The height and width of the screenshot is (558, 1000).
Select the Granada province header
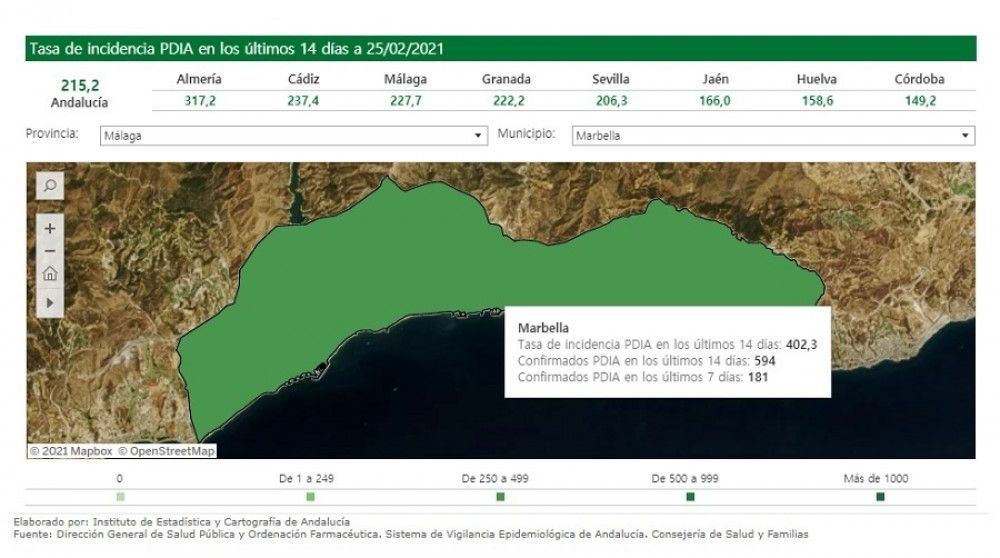[x=506, y=79]
